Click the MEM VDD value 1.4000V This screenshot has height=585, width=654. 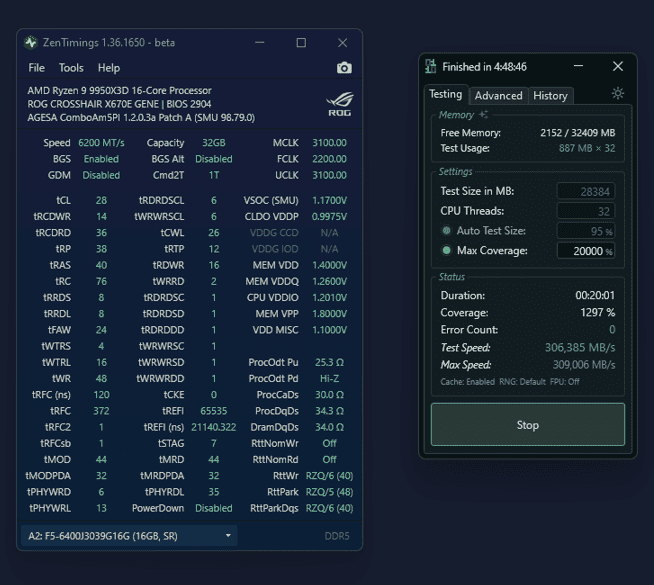(x=329, y=265)
